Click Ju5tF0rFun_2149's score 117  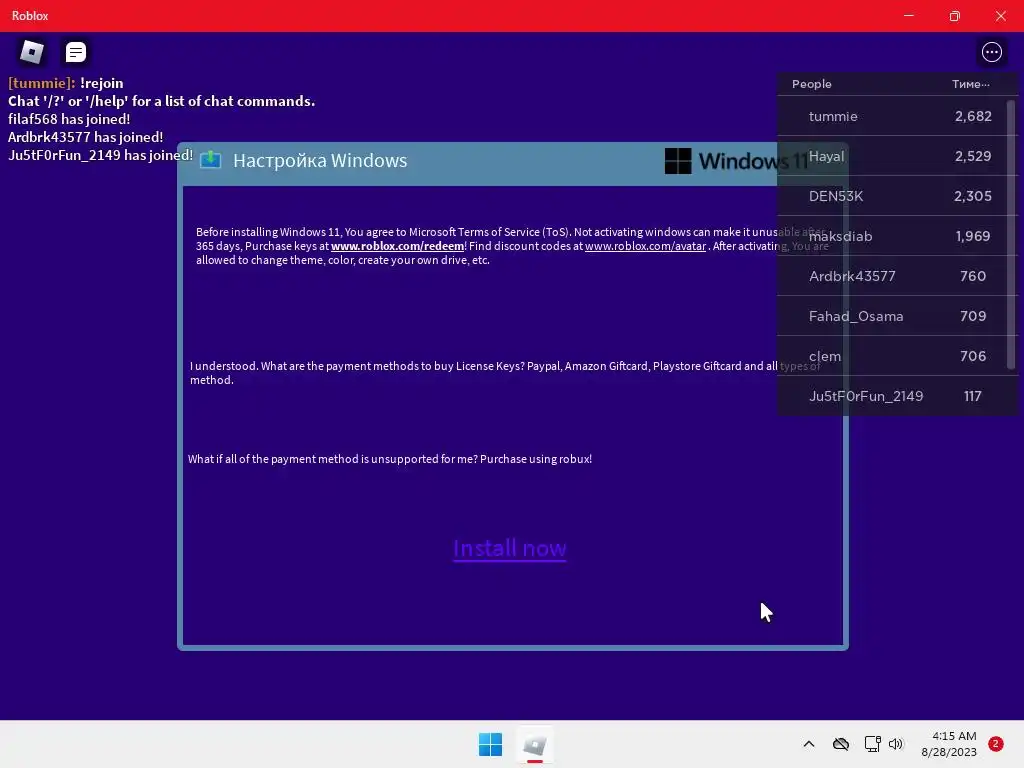tap(972, 396)
